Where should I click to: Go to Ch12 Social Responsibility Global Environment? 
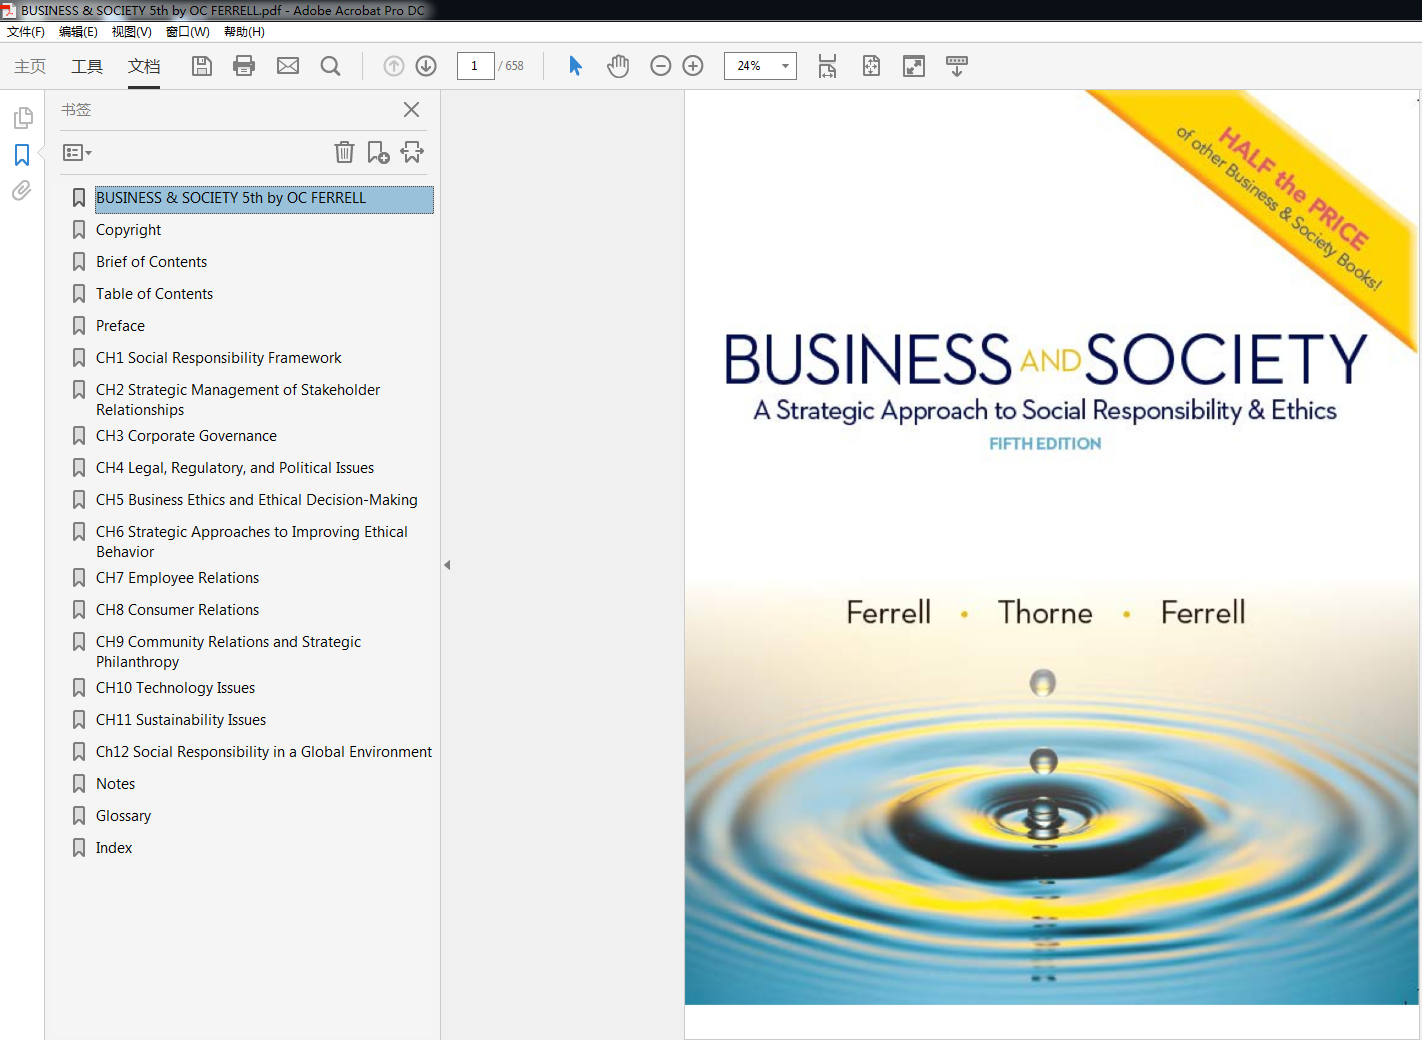264,752
